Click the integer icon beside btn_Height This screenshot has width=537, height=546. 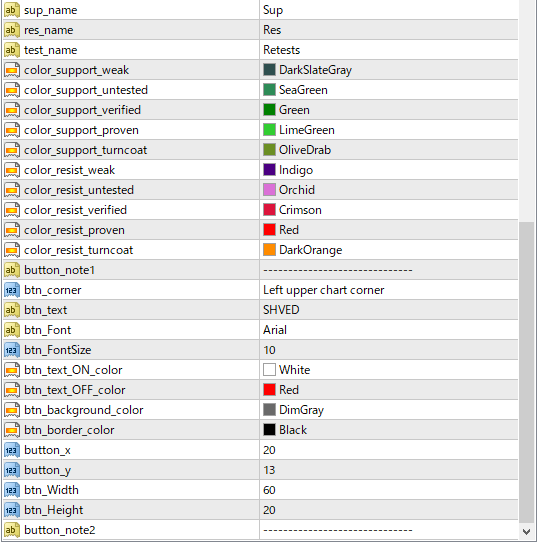(11, 510)
